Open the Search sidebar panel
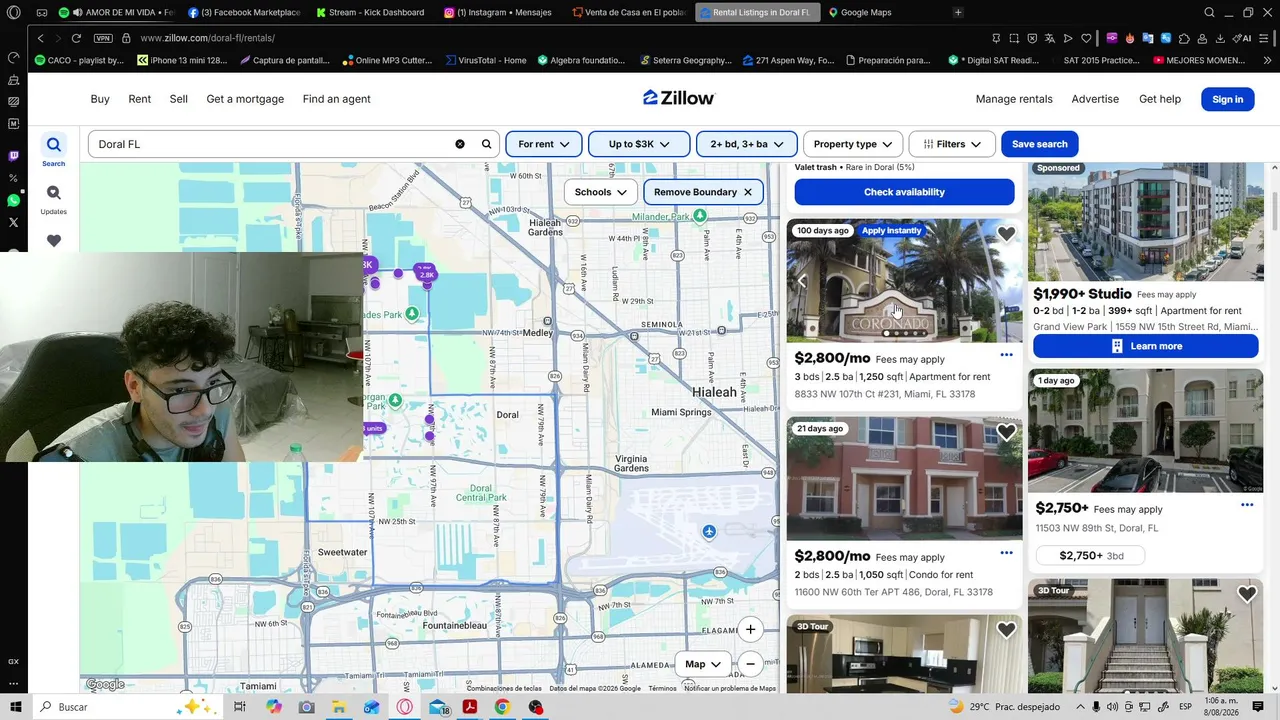This screenshot has height=720, width=1280. click(54, 150)
